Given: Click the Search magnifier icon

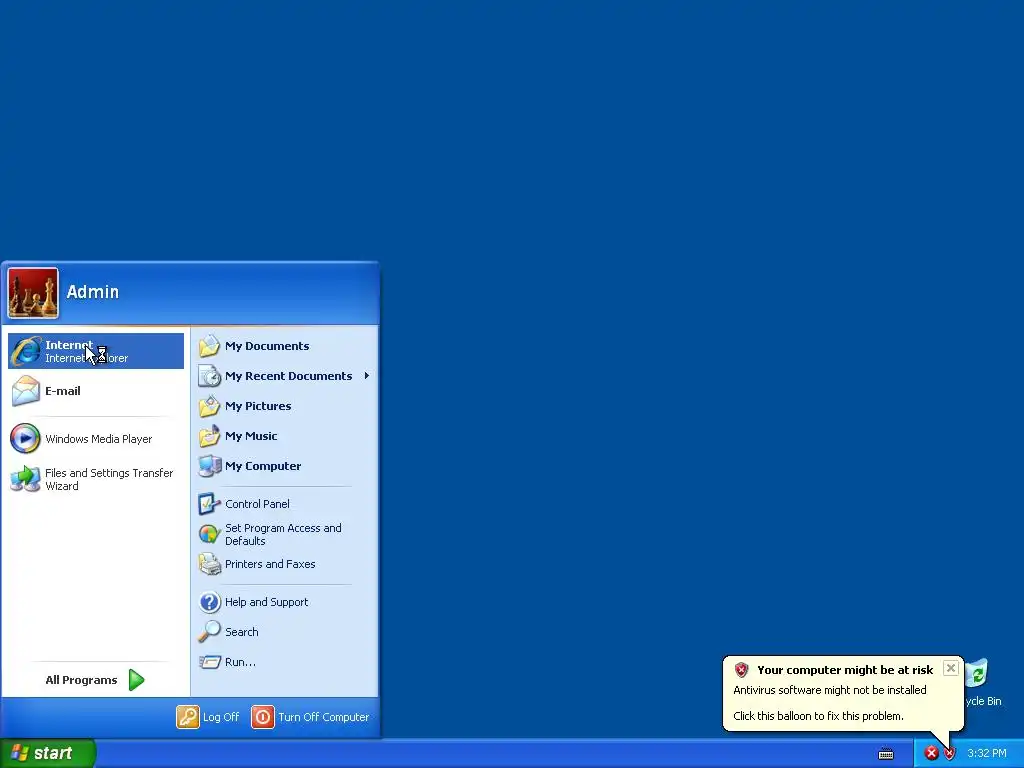Looking at the screenshot, I should point(210,632).
